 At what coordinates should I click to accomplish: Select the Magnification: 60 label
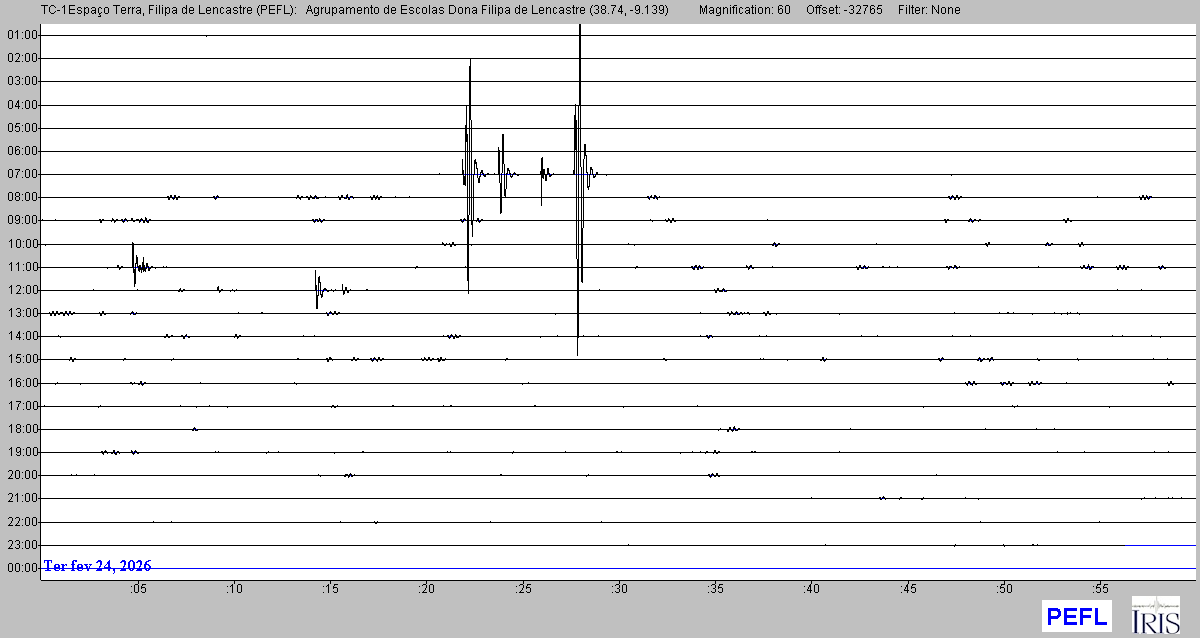pos(744,10)
